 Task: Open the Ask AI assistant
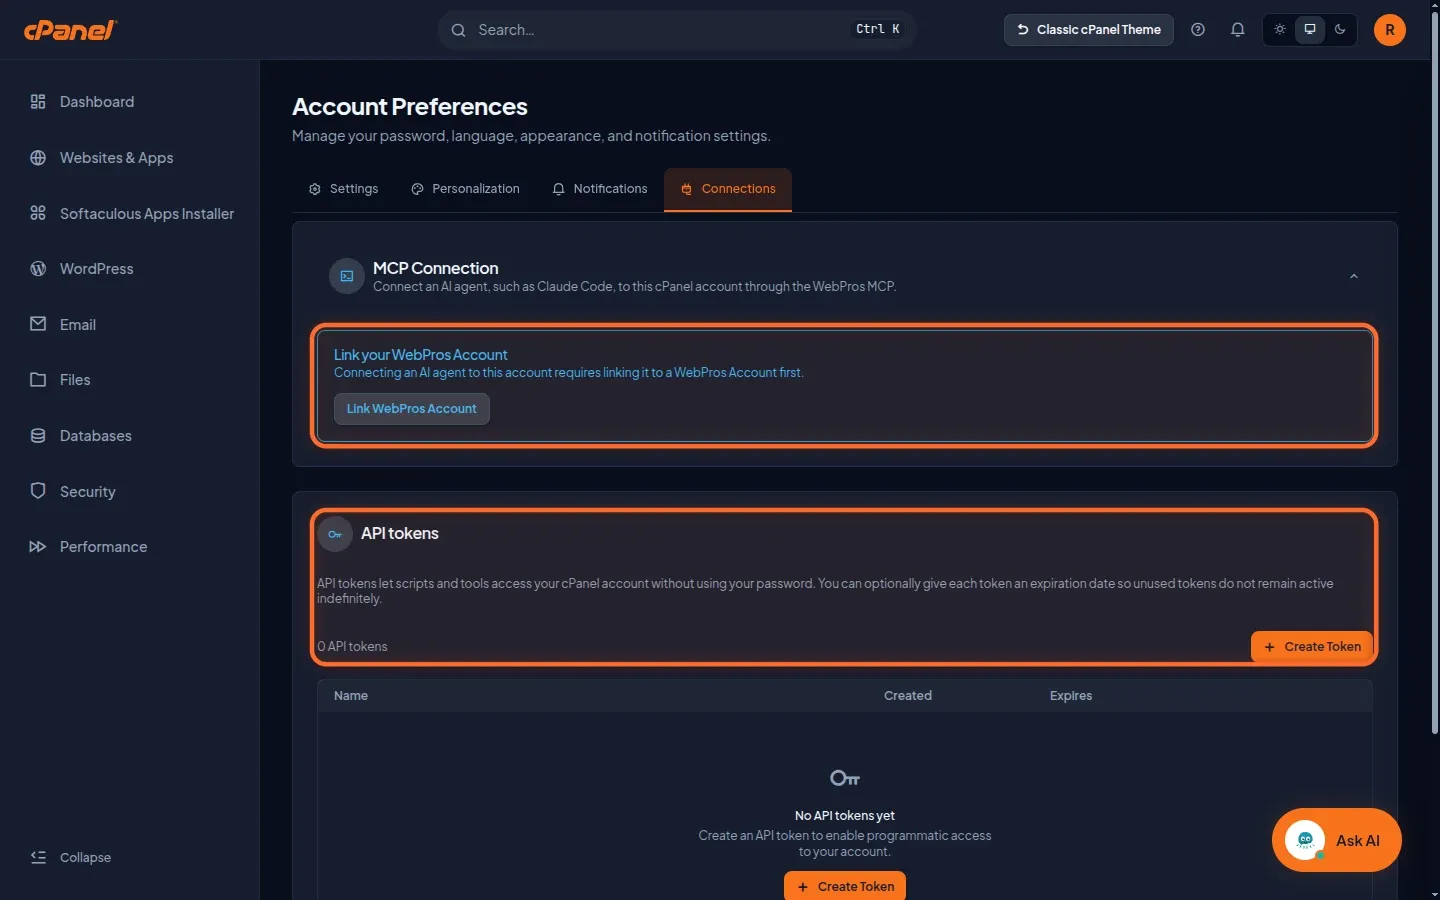1337,840
